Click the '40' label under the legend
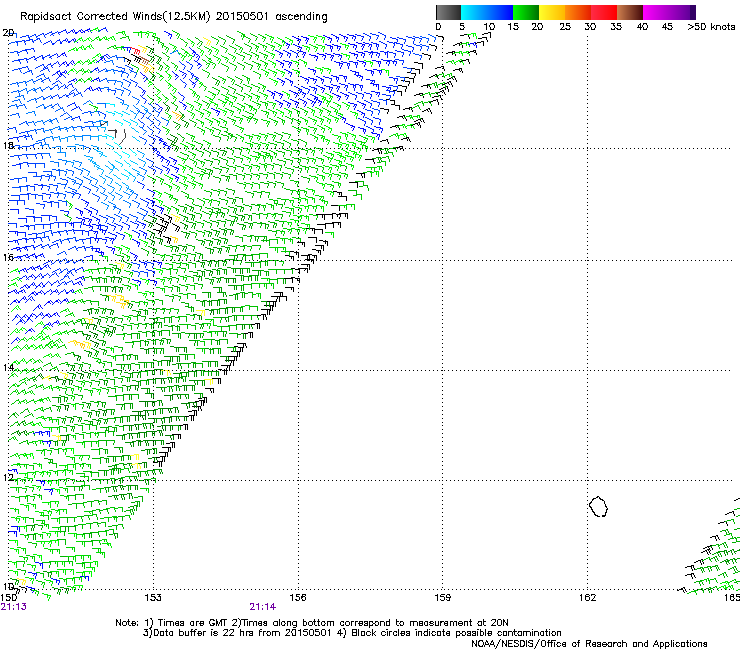Screen dimensions: 740x650 (x=642, y=27)
